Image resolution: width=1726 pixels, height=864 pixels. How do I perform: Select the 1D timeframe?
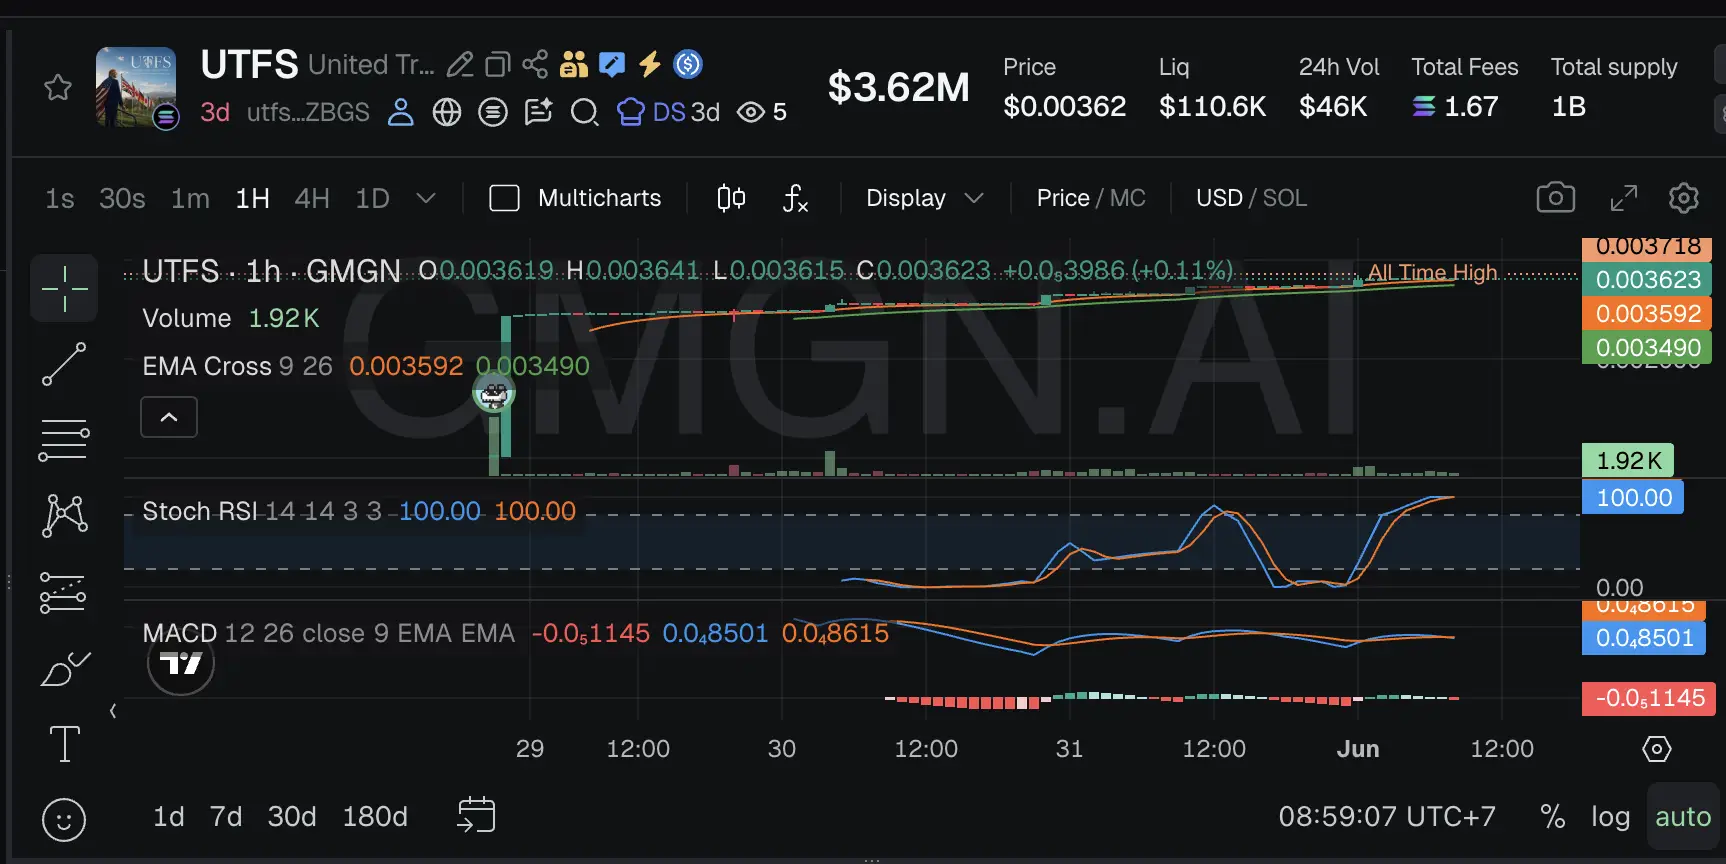(x=373, y=198)
